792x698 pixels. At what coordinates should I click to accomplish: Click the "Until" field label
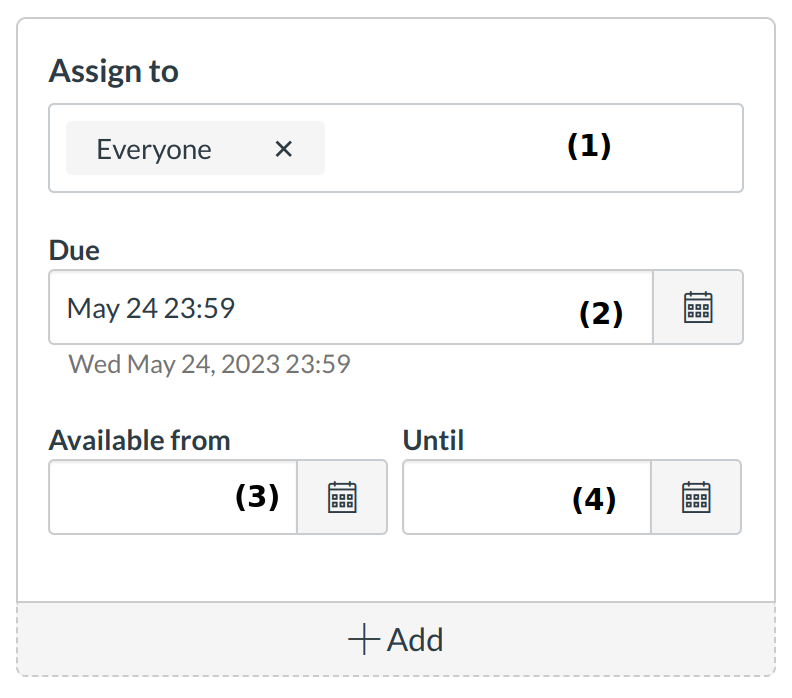tap(433, 440)
